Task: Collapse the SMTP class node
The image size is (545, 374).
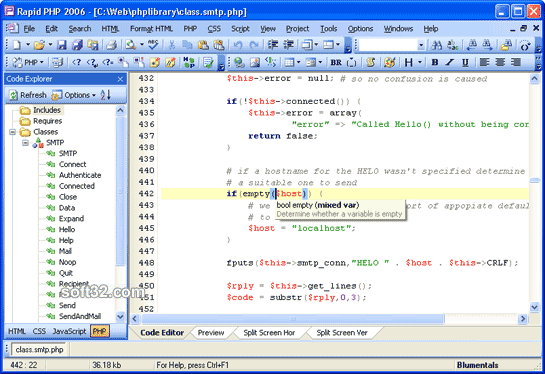Action: (25, 143)
